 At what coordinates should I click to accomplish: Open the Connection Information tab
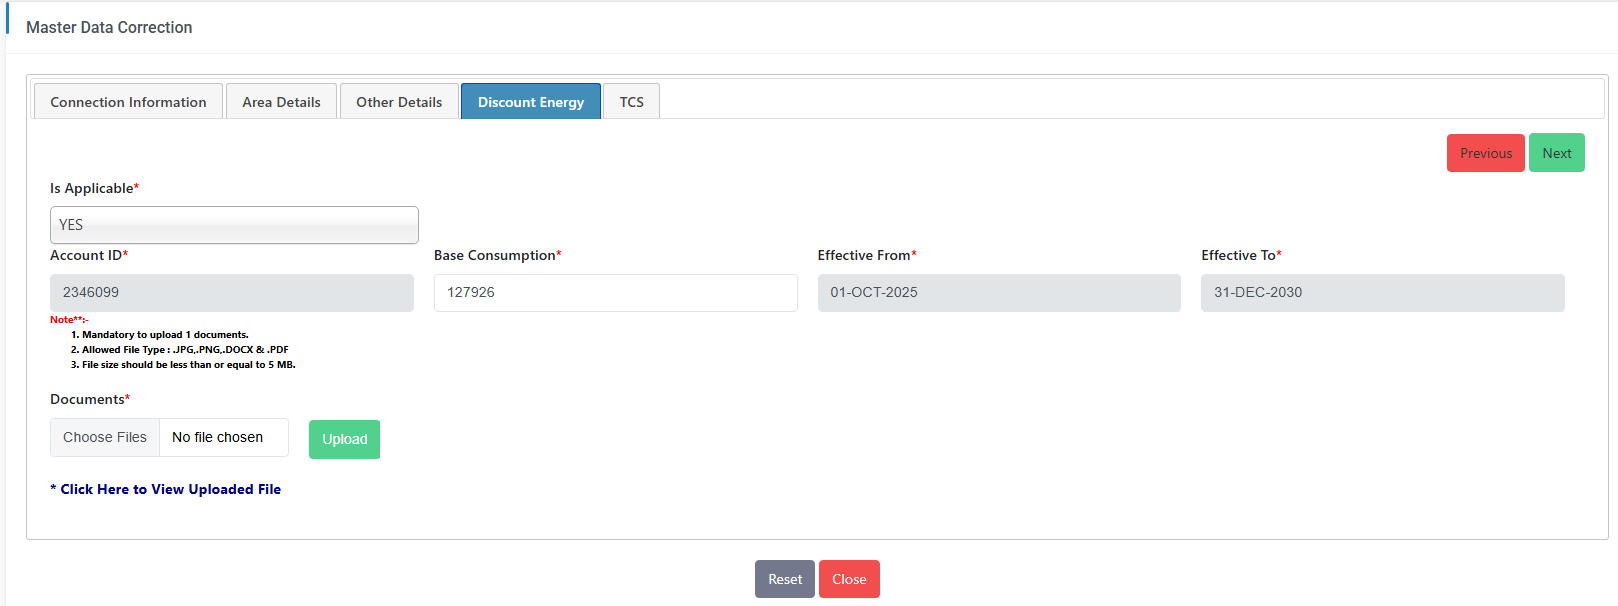click(x=128, y=102)
